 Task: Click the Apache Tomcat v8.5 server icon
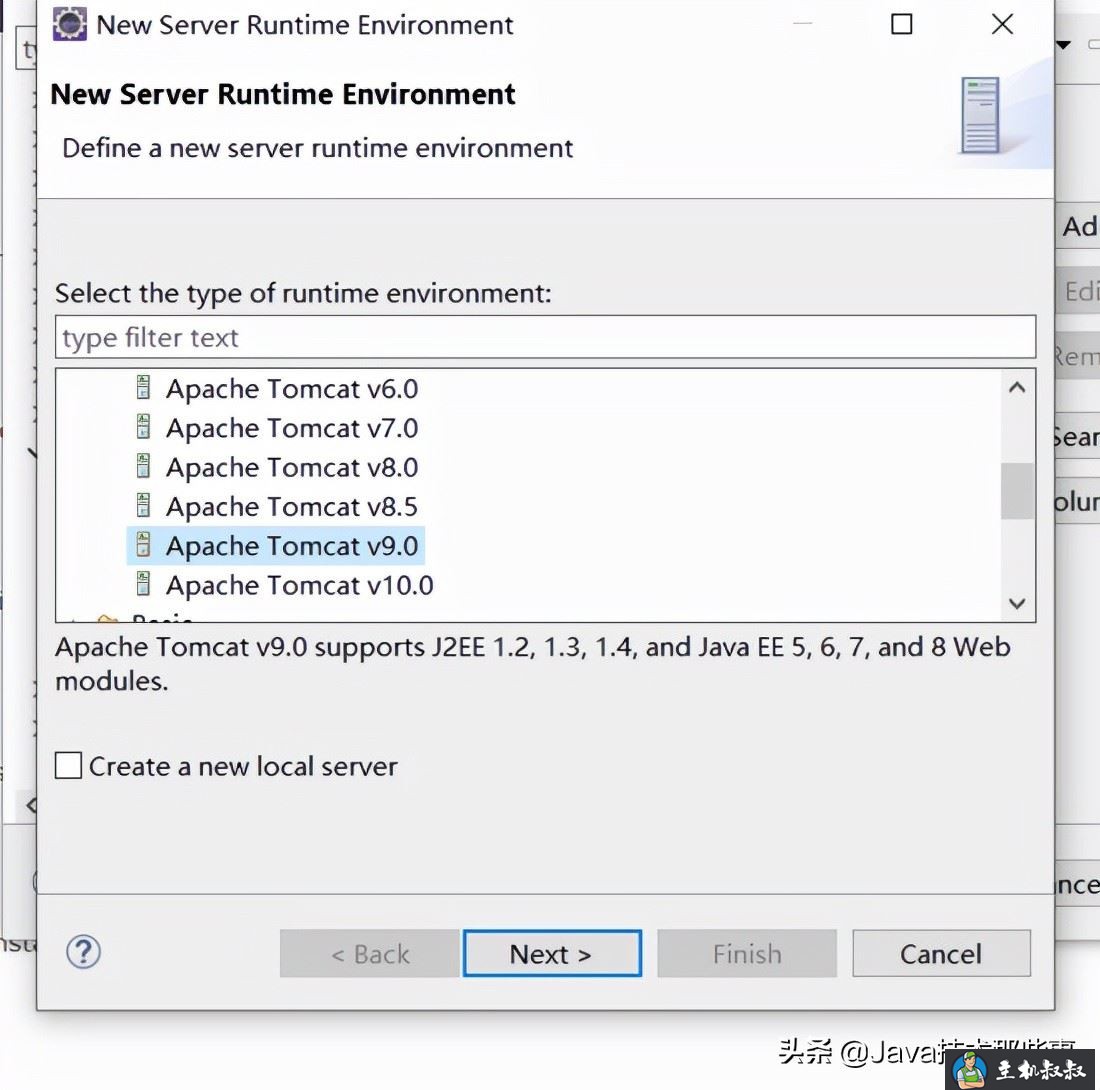143,506
